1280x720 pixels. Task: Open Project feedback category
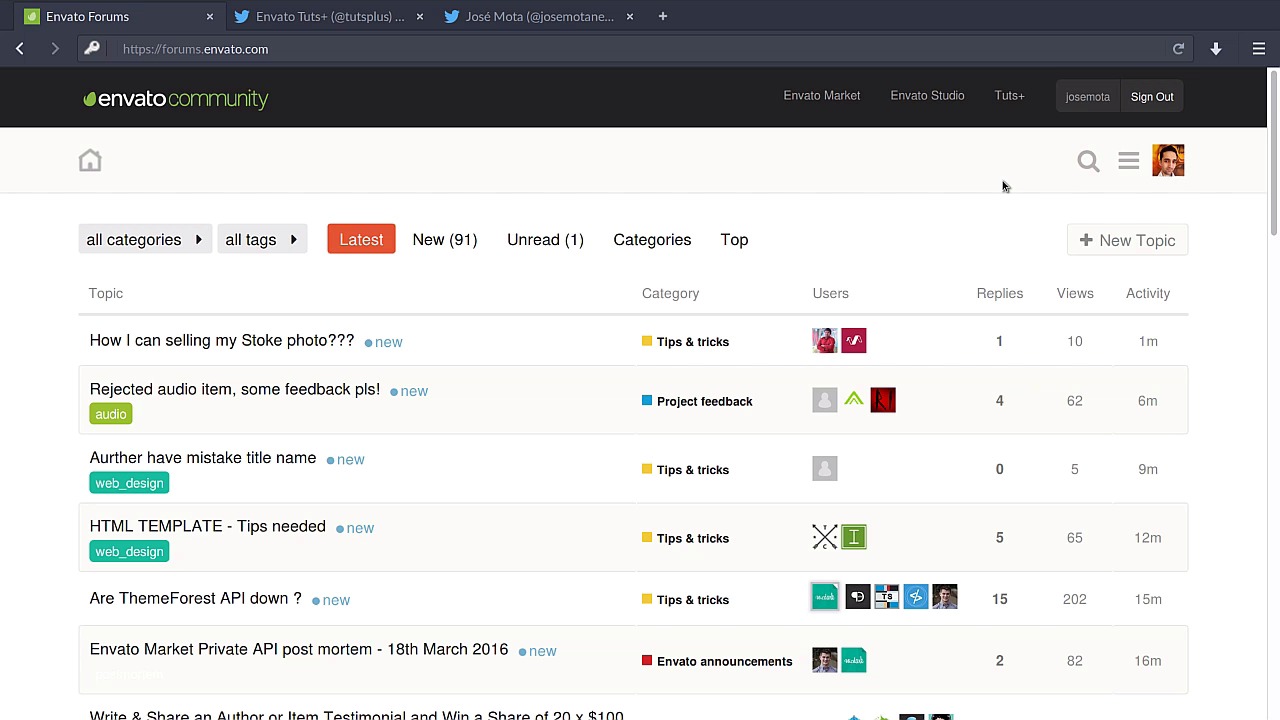697,401
